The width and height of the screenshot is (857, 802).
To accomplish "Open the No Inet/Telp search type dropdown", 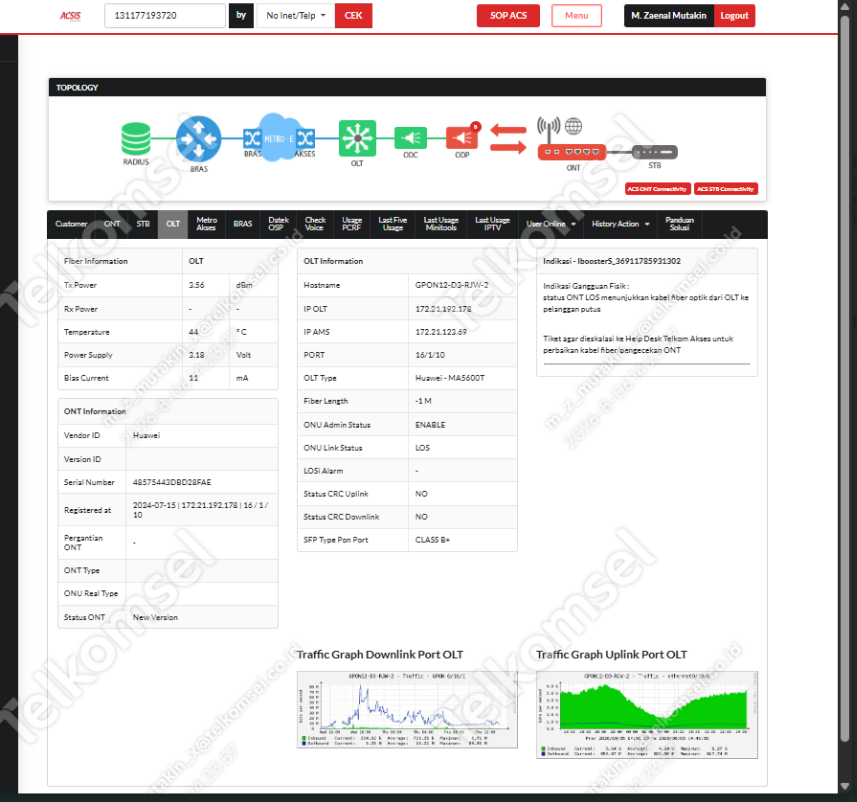I will [296, 16].
